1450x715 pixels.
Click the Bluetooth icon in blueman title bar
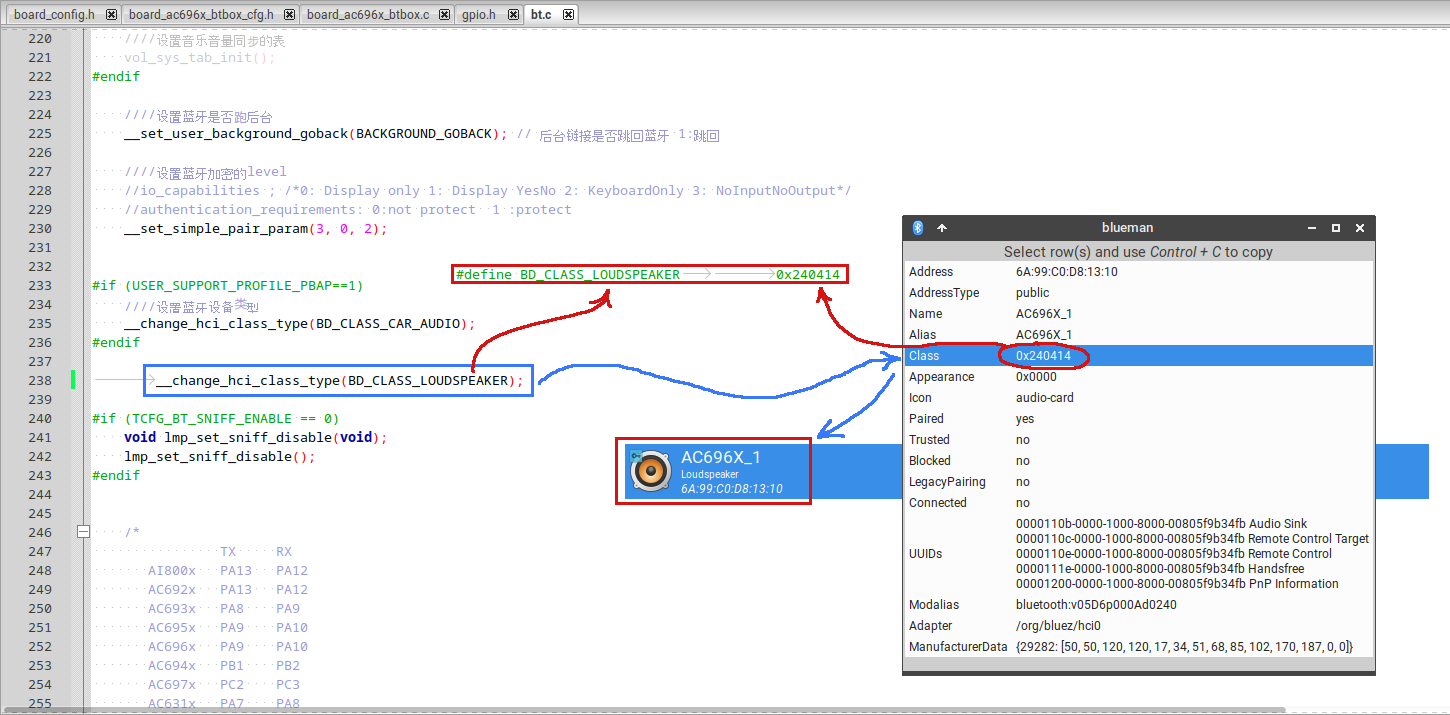(918, 228)
